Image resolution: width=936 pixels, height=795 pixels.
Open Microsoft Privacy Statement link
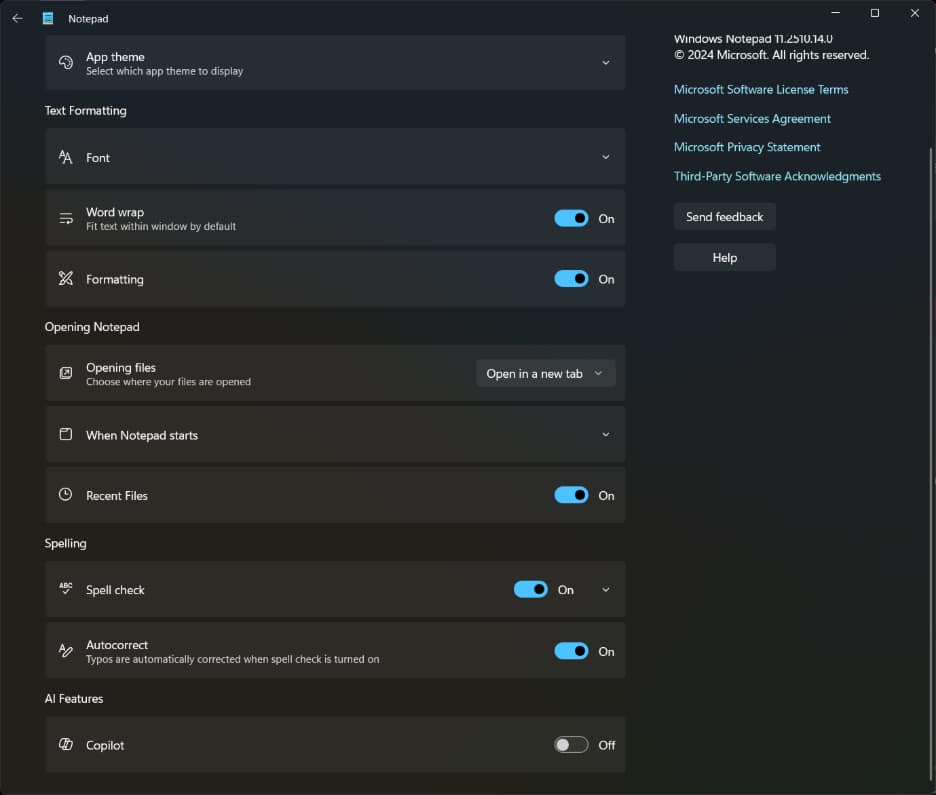[747, 147]
